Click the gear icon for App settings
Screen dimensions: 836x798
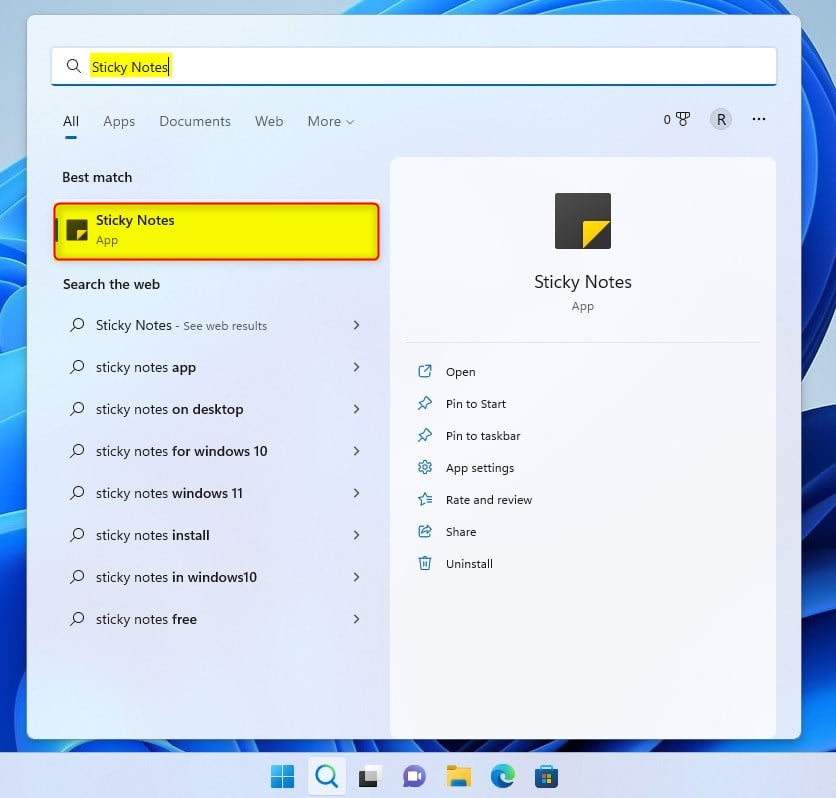pyautogui.click(x=425, y=467)
